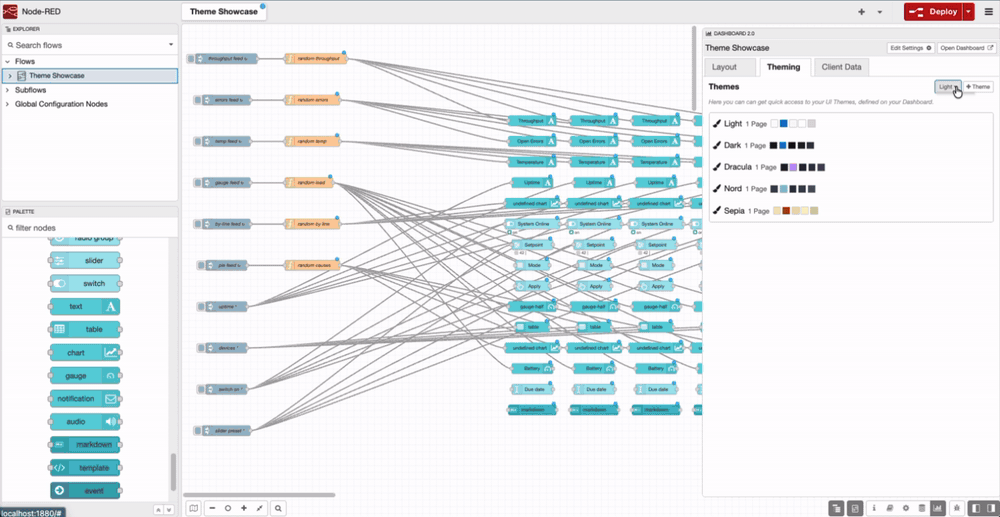The height and width of the screenshot is (517, 1000).
Task: Click the Edit Settings button
Action: 911,48
